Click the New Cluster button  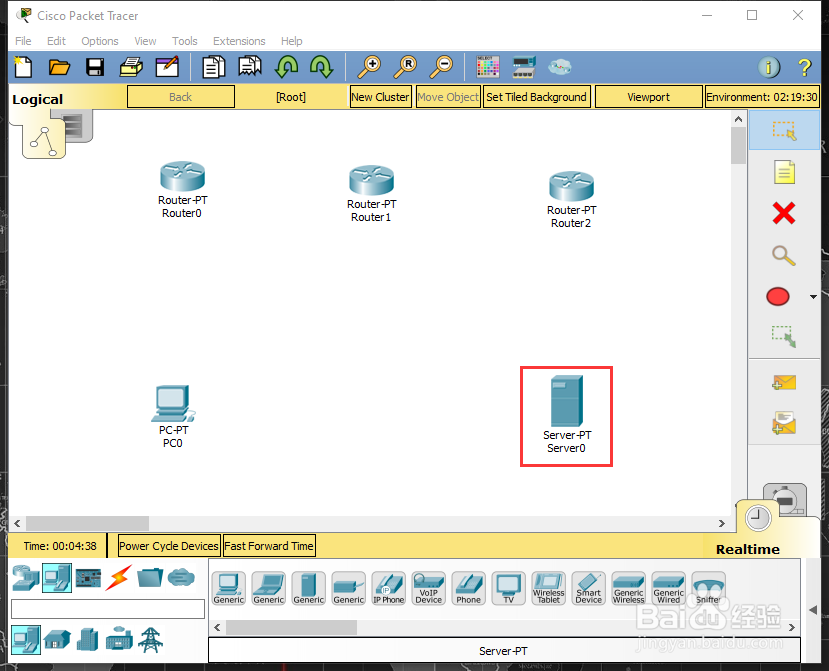[x=380, y=97]
